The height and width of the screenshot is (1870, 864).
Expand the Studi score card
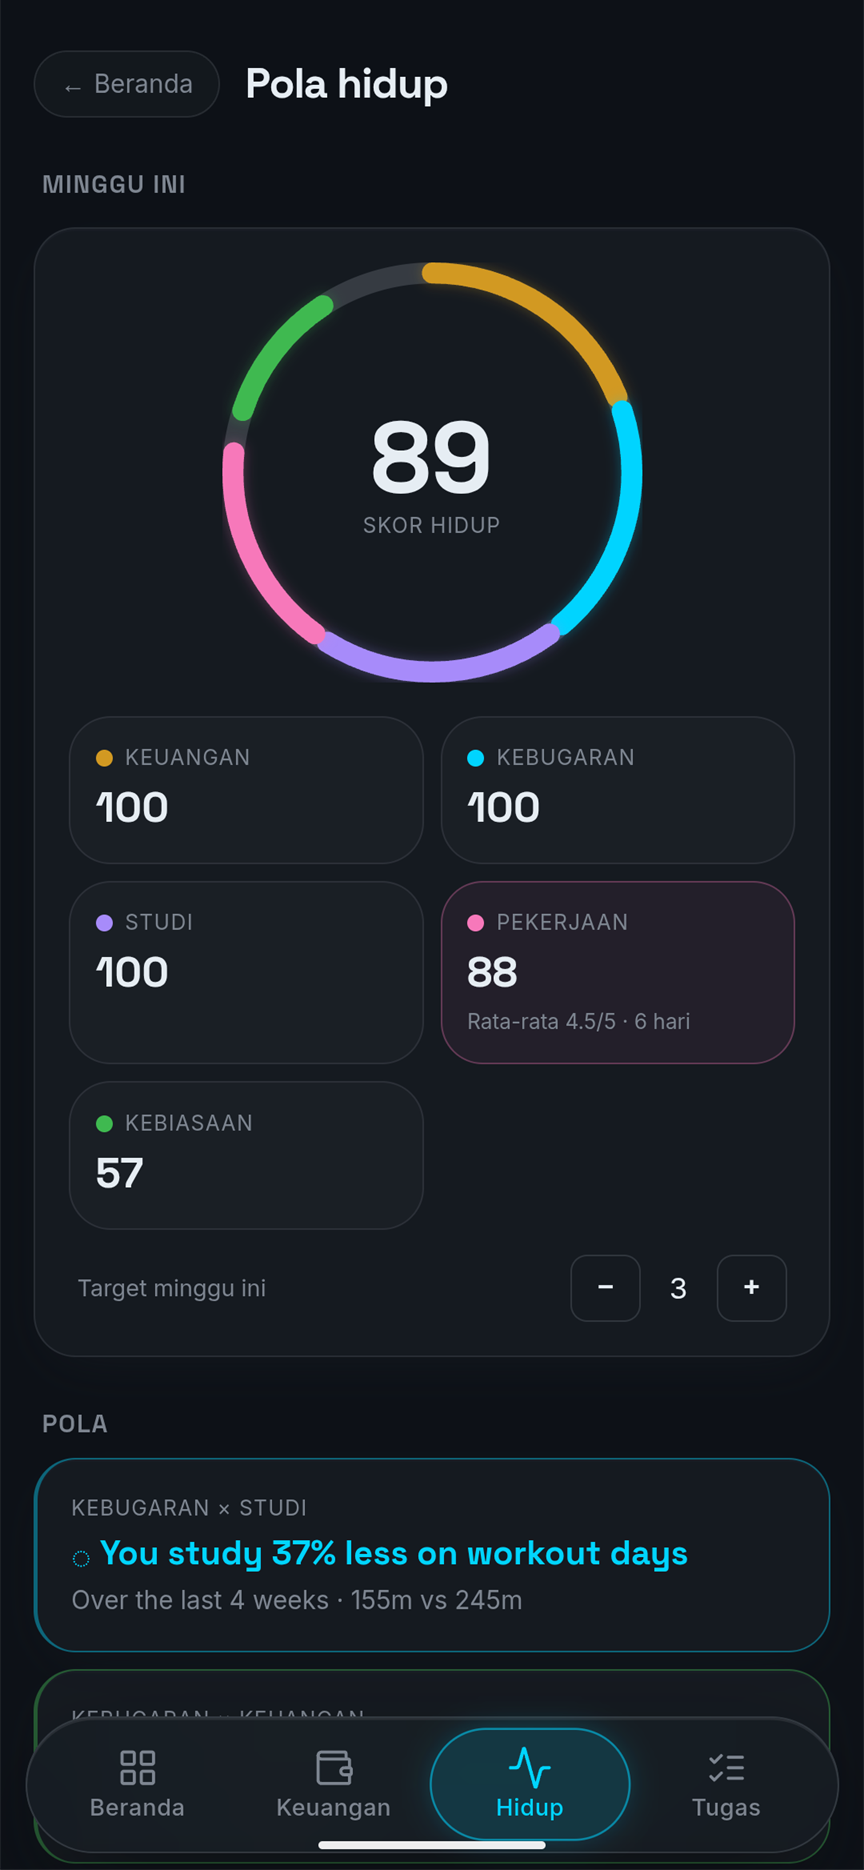point(246,972)
